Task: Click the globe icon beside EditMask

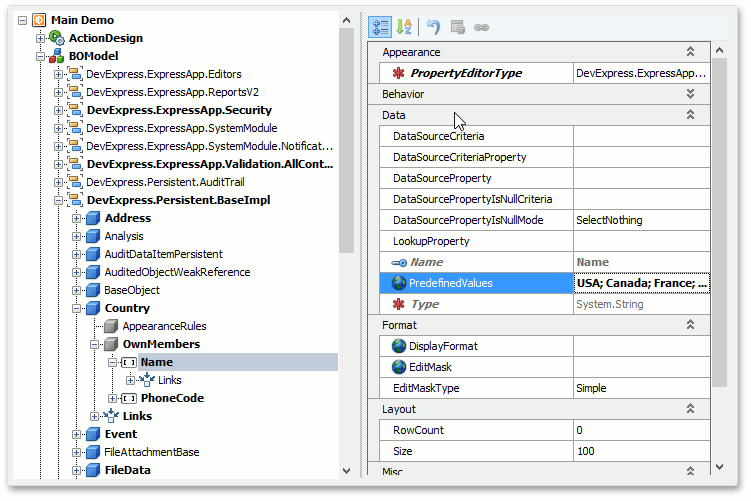Action: [398, 367]
